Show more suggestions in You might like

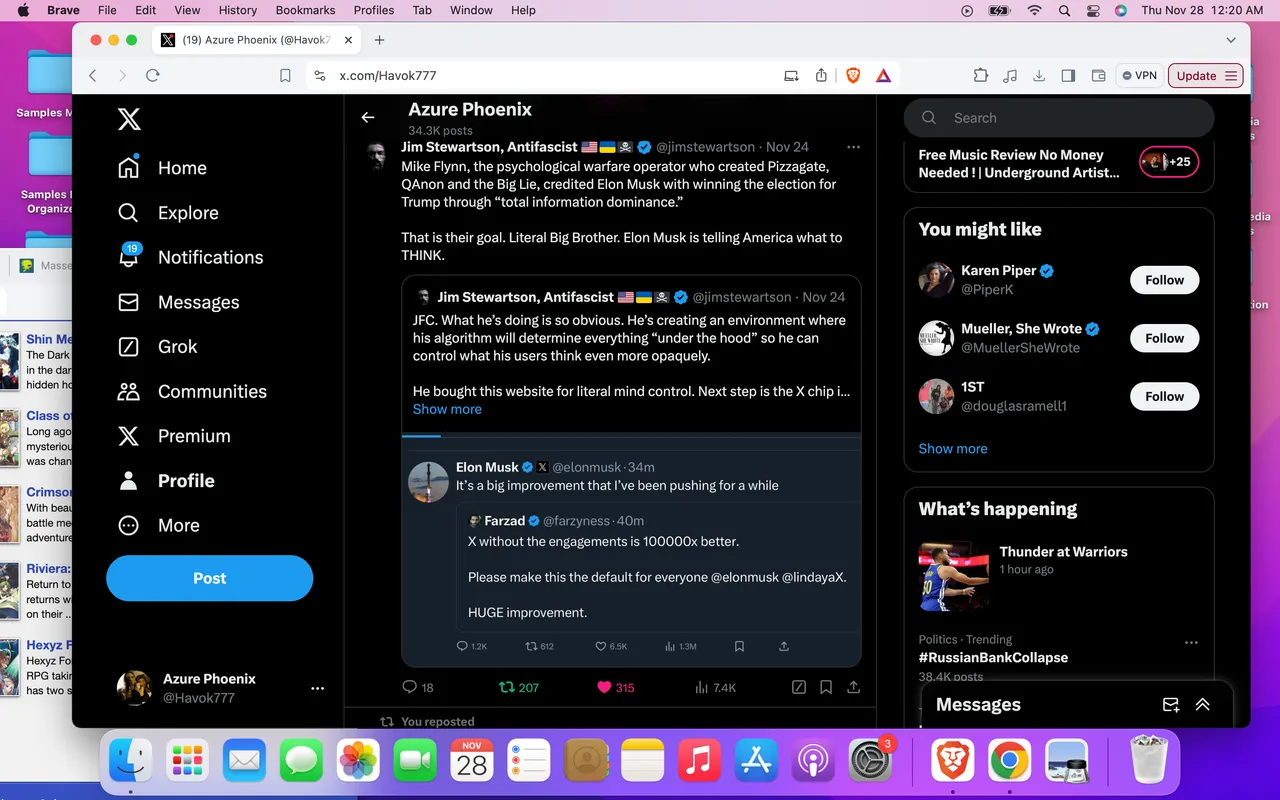(953, 448)
